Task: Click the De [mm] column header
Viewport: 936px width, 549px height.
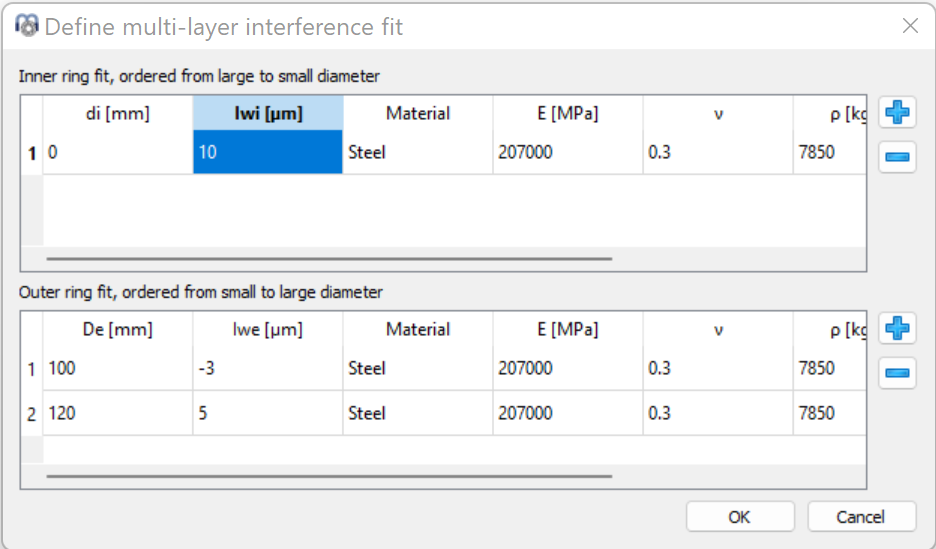Action: [x=118, y=329]
